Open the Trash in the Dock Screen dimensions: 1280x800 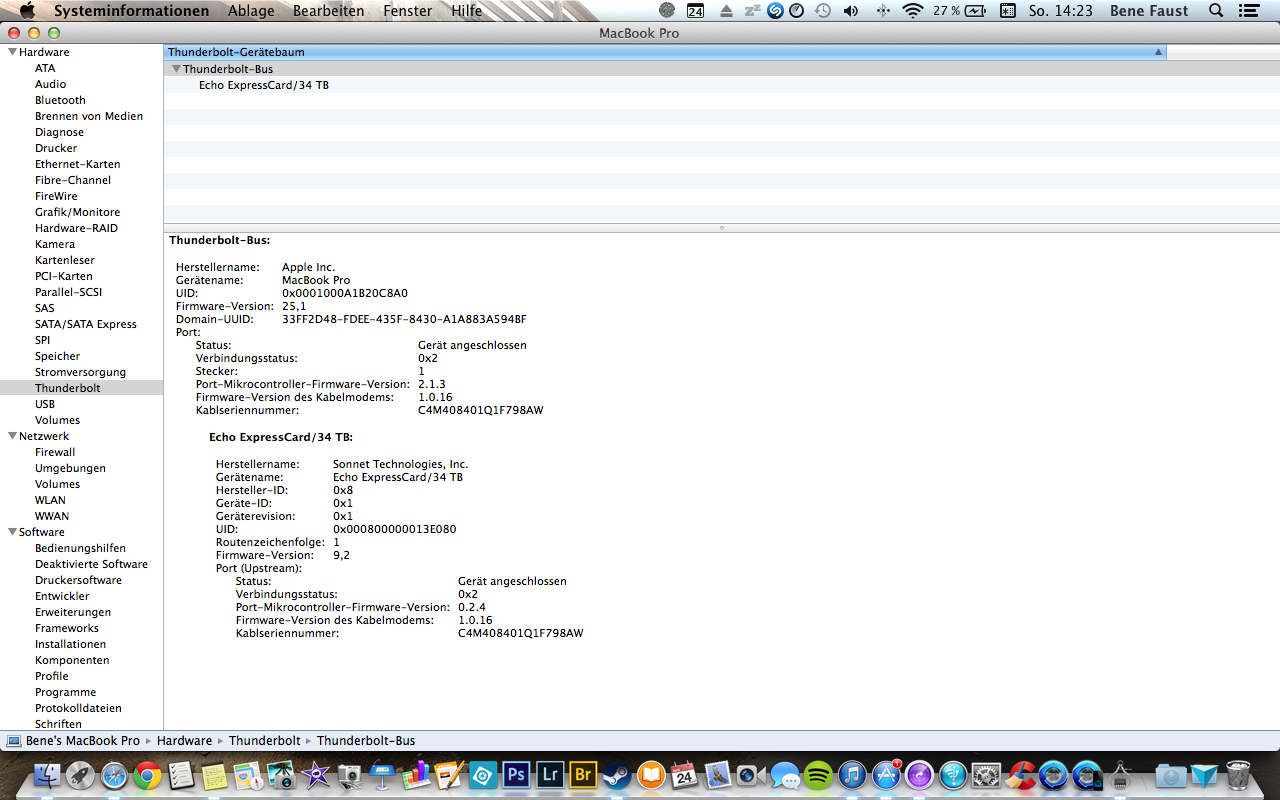click(1238, 775)
